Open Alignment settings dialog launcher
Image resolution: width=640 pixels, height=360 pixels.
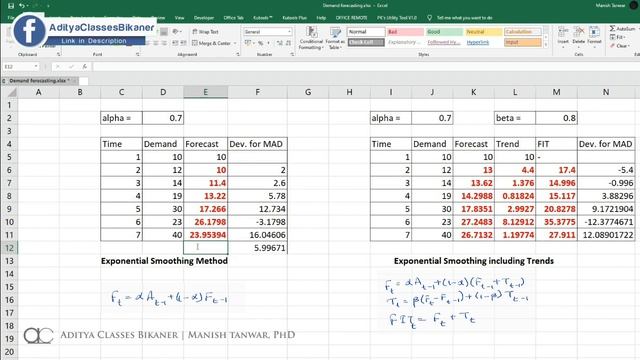(x=238, y=54)
